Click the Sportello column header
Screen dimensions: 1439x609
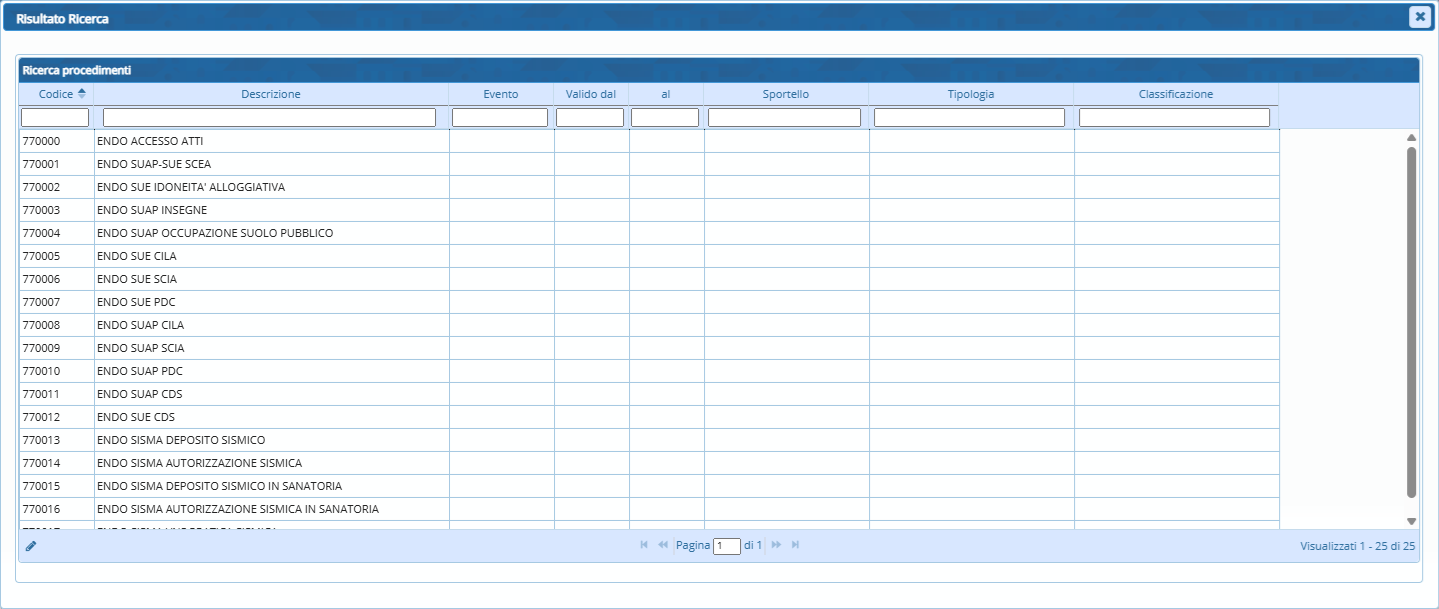(x=785, y=94)
